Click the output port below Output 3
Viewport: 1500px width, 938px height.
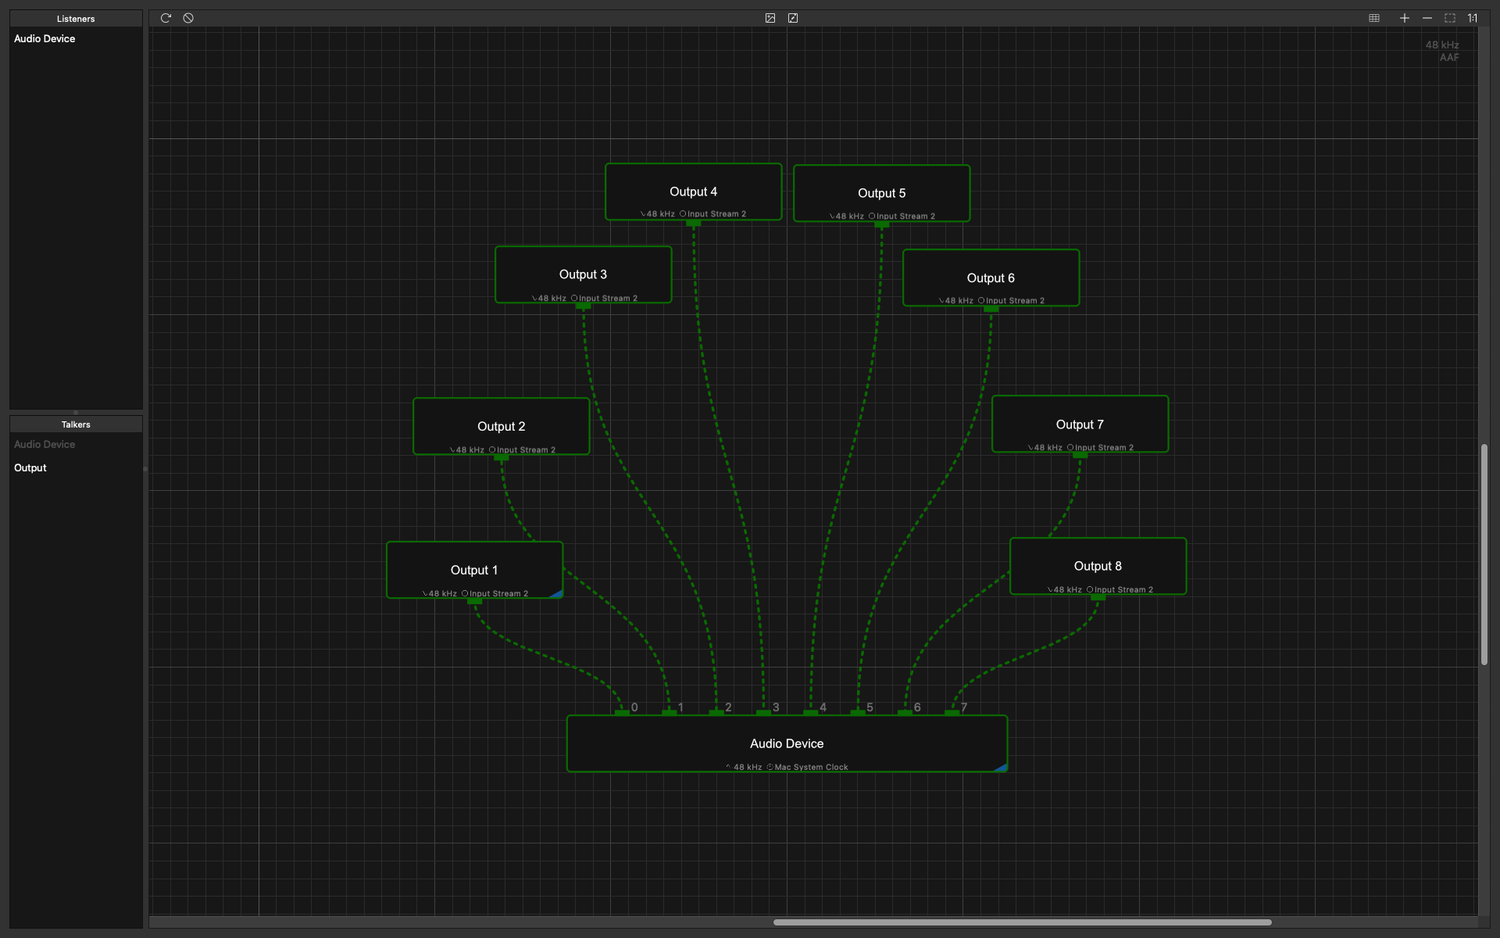583,306
